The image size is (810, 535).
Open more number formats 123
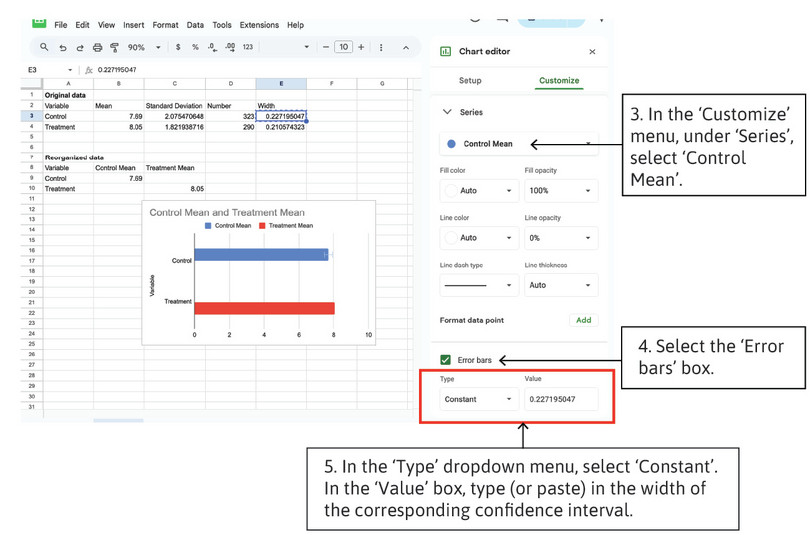pyautogui.click(x=248, y=47)
